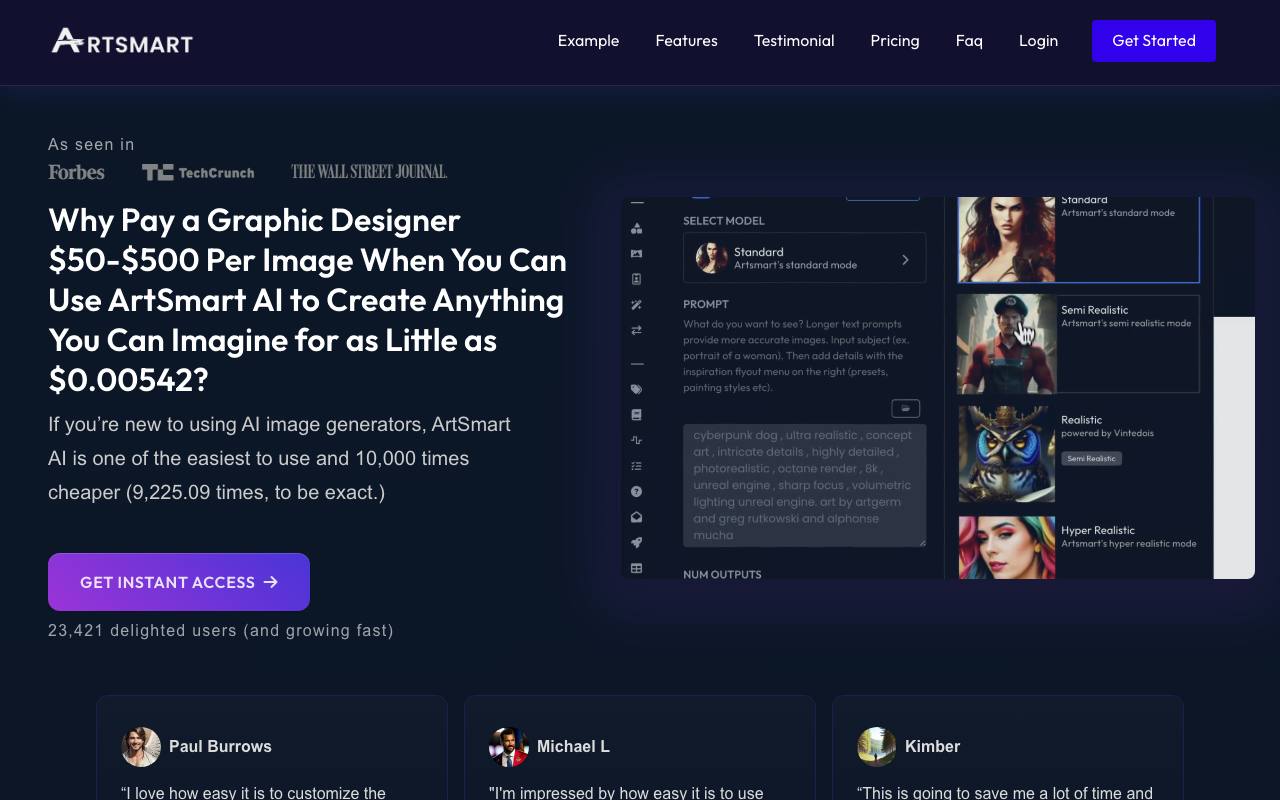Click the swap arrows icon in demo sidebar
This screenshot has width=1280, height=800.
637,330
